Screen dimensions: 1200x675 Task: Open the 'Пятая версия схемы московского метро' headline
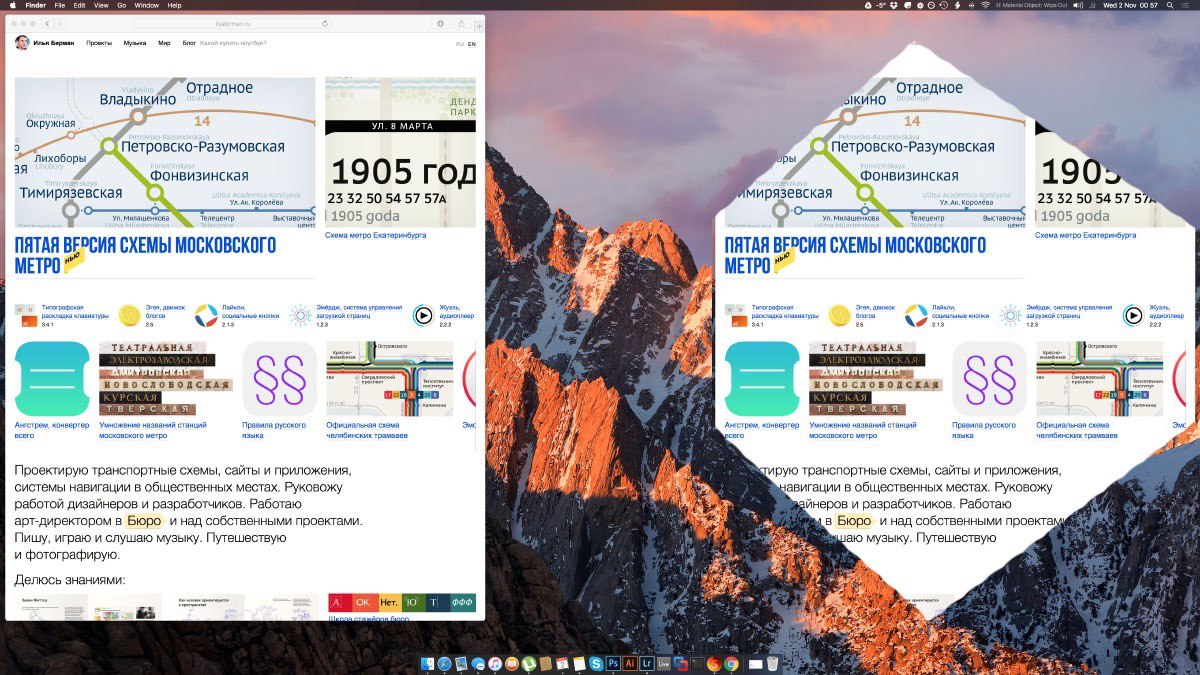[145, 255]
